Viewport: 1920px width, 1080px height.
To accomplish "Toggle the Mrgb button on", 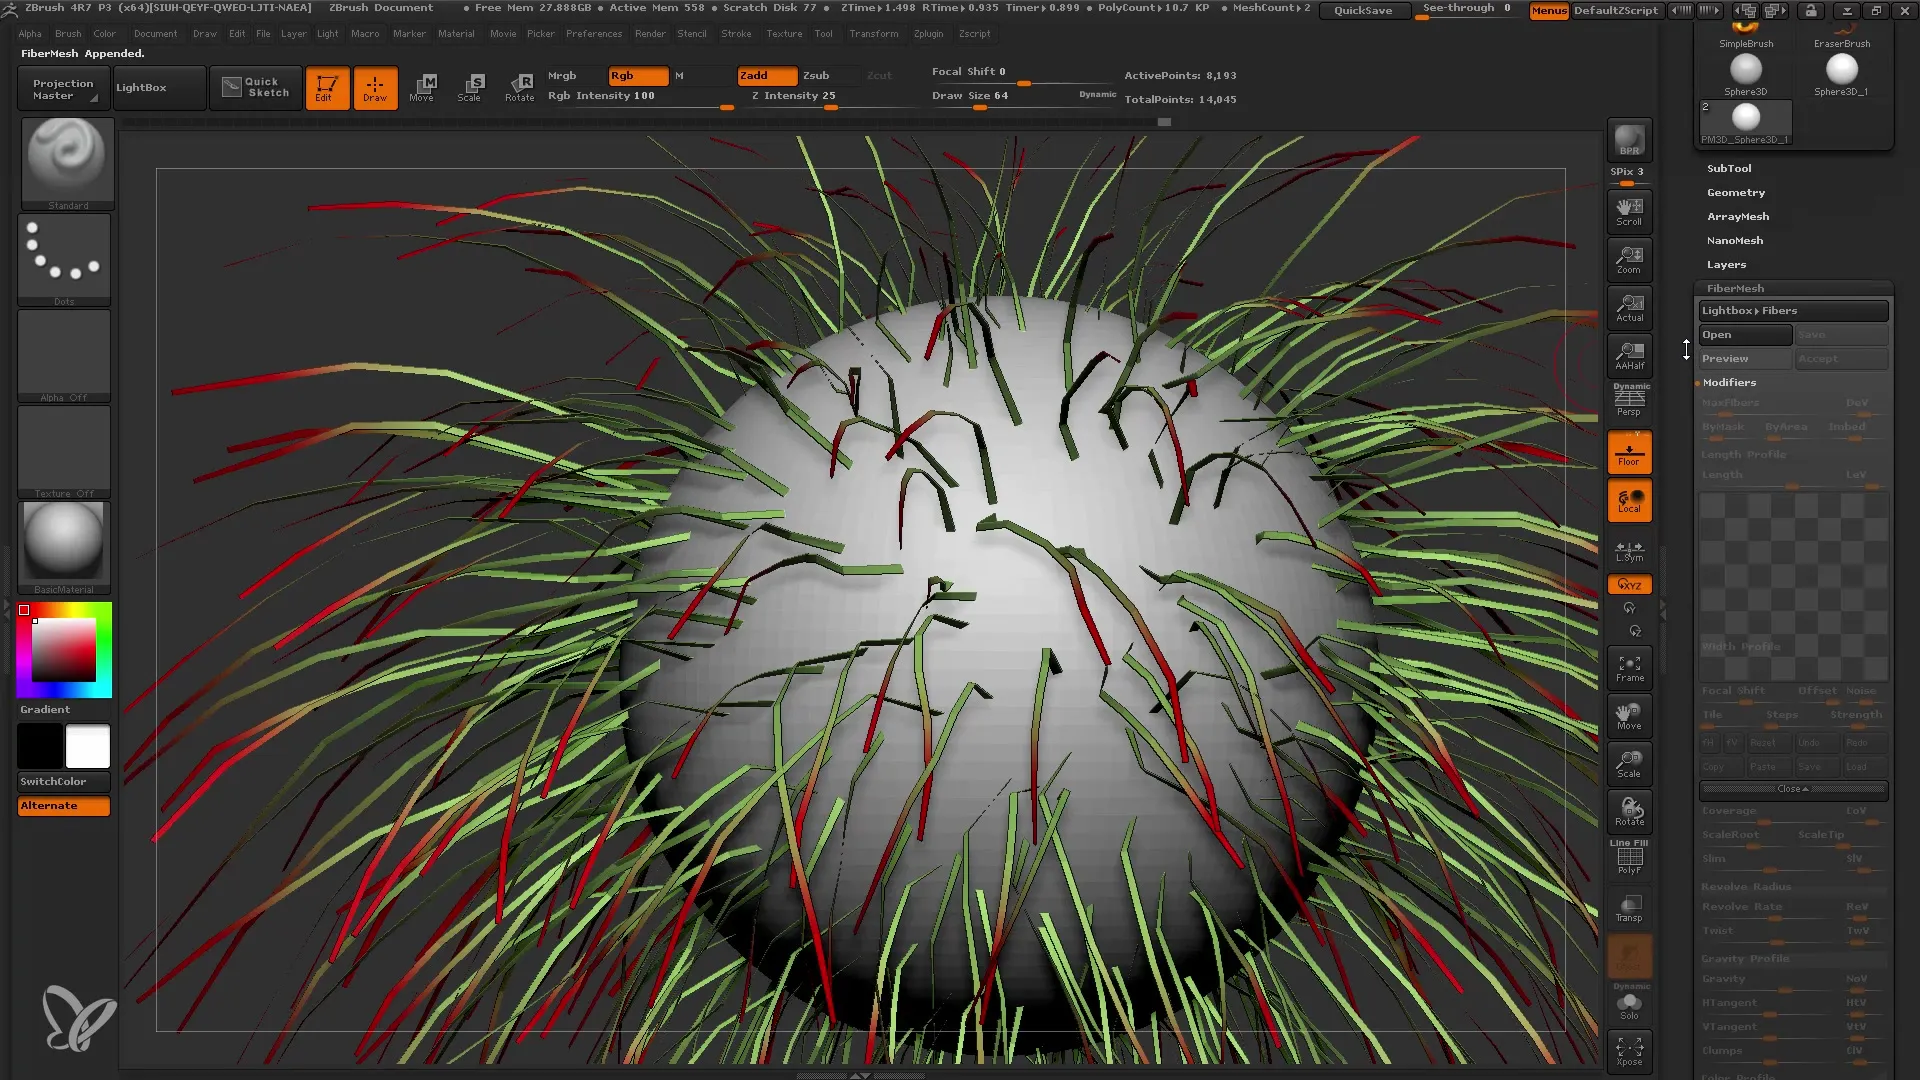I will pos(562,75).
